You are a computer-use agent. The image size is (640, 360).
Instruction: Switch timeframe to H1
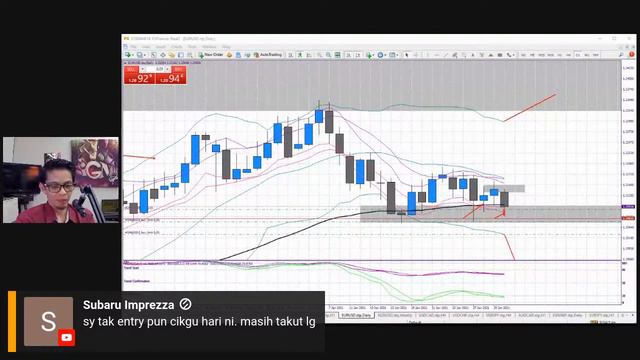[560, 55]
